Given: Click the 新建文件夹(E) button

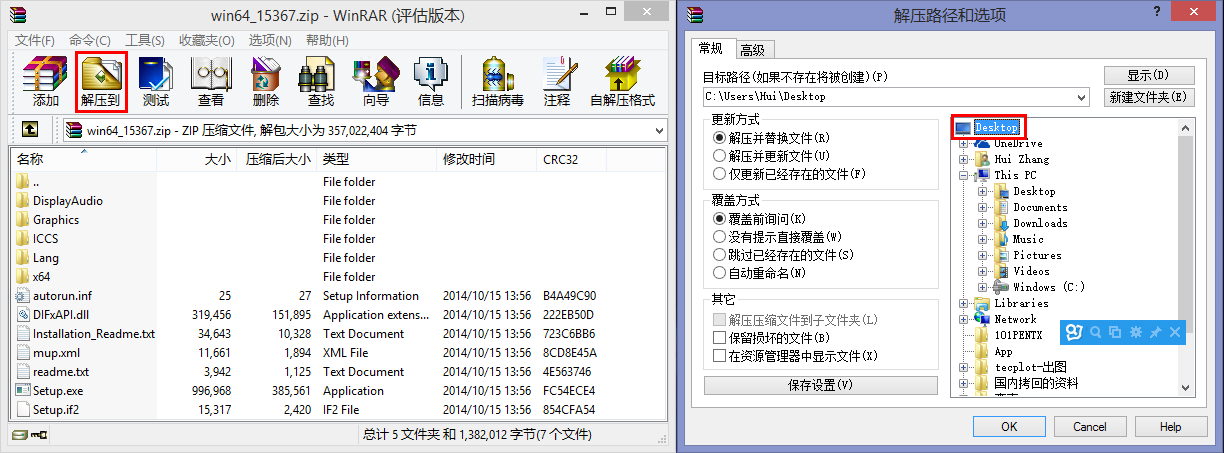Looking at the screenshot, I should (x=1149, y=98).
